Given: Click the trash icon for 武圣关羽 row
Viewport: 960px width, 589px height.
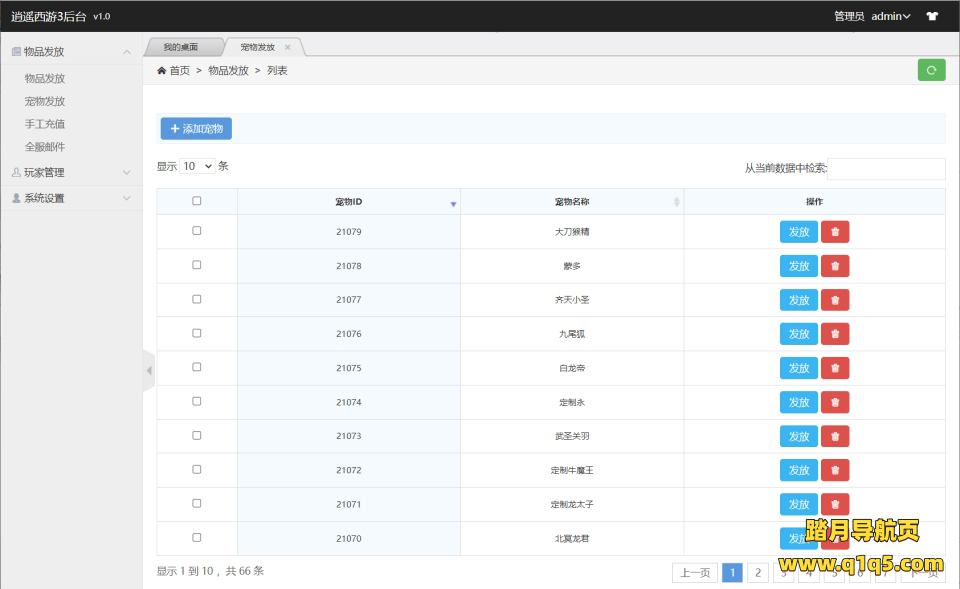Looking at the screenshot, I should (835, 436).
